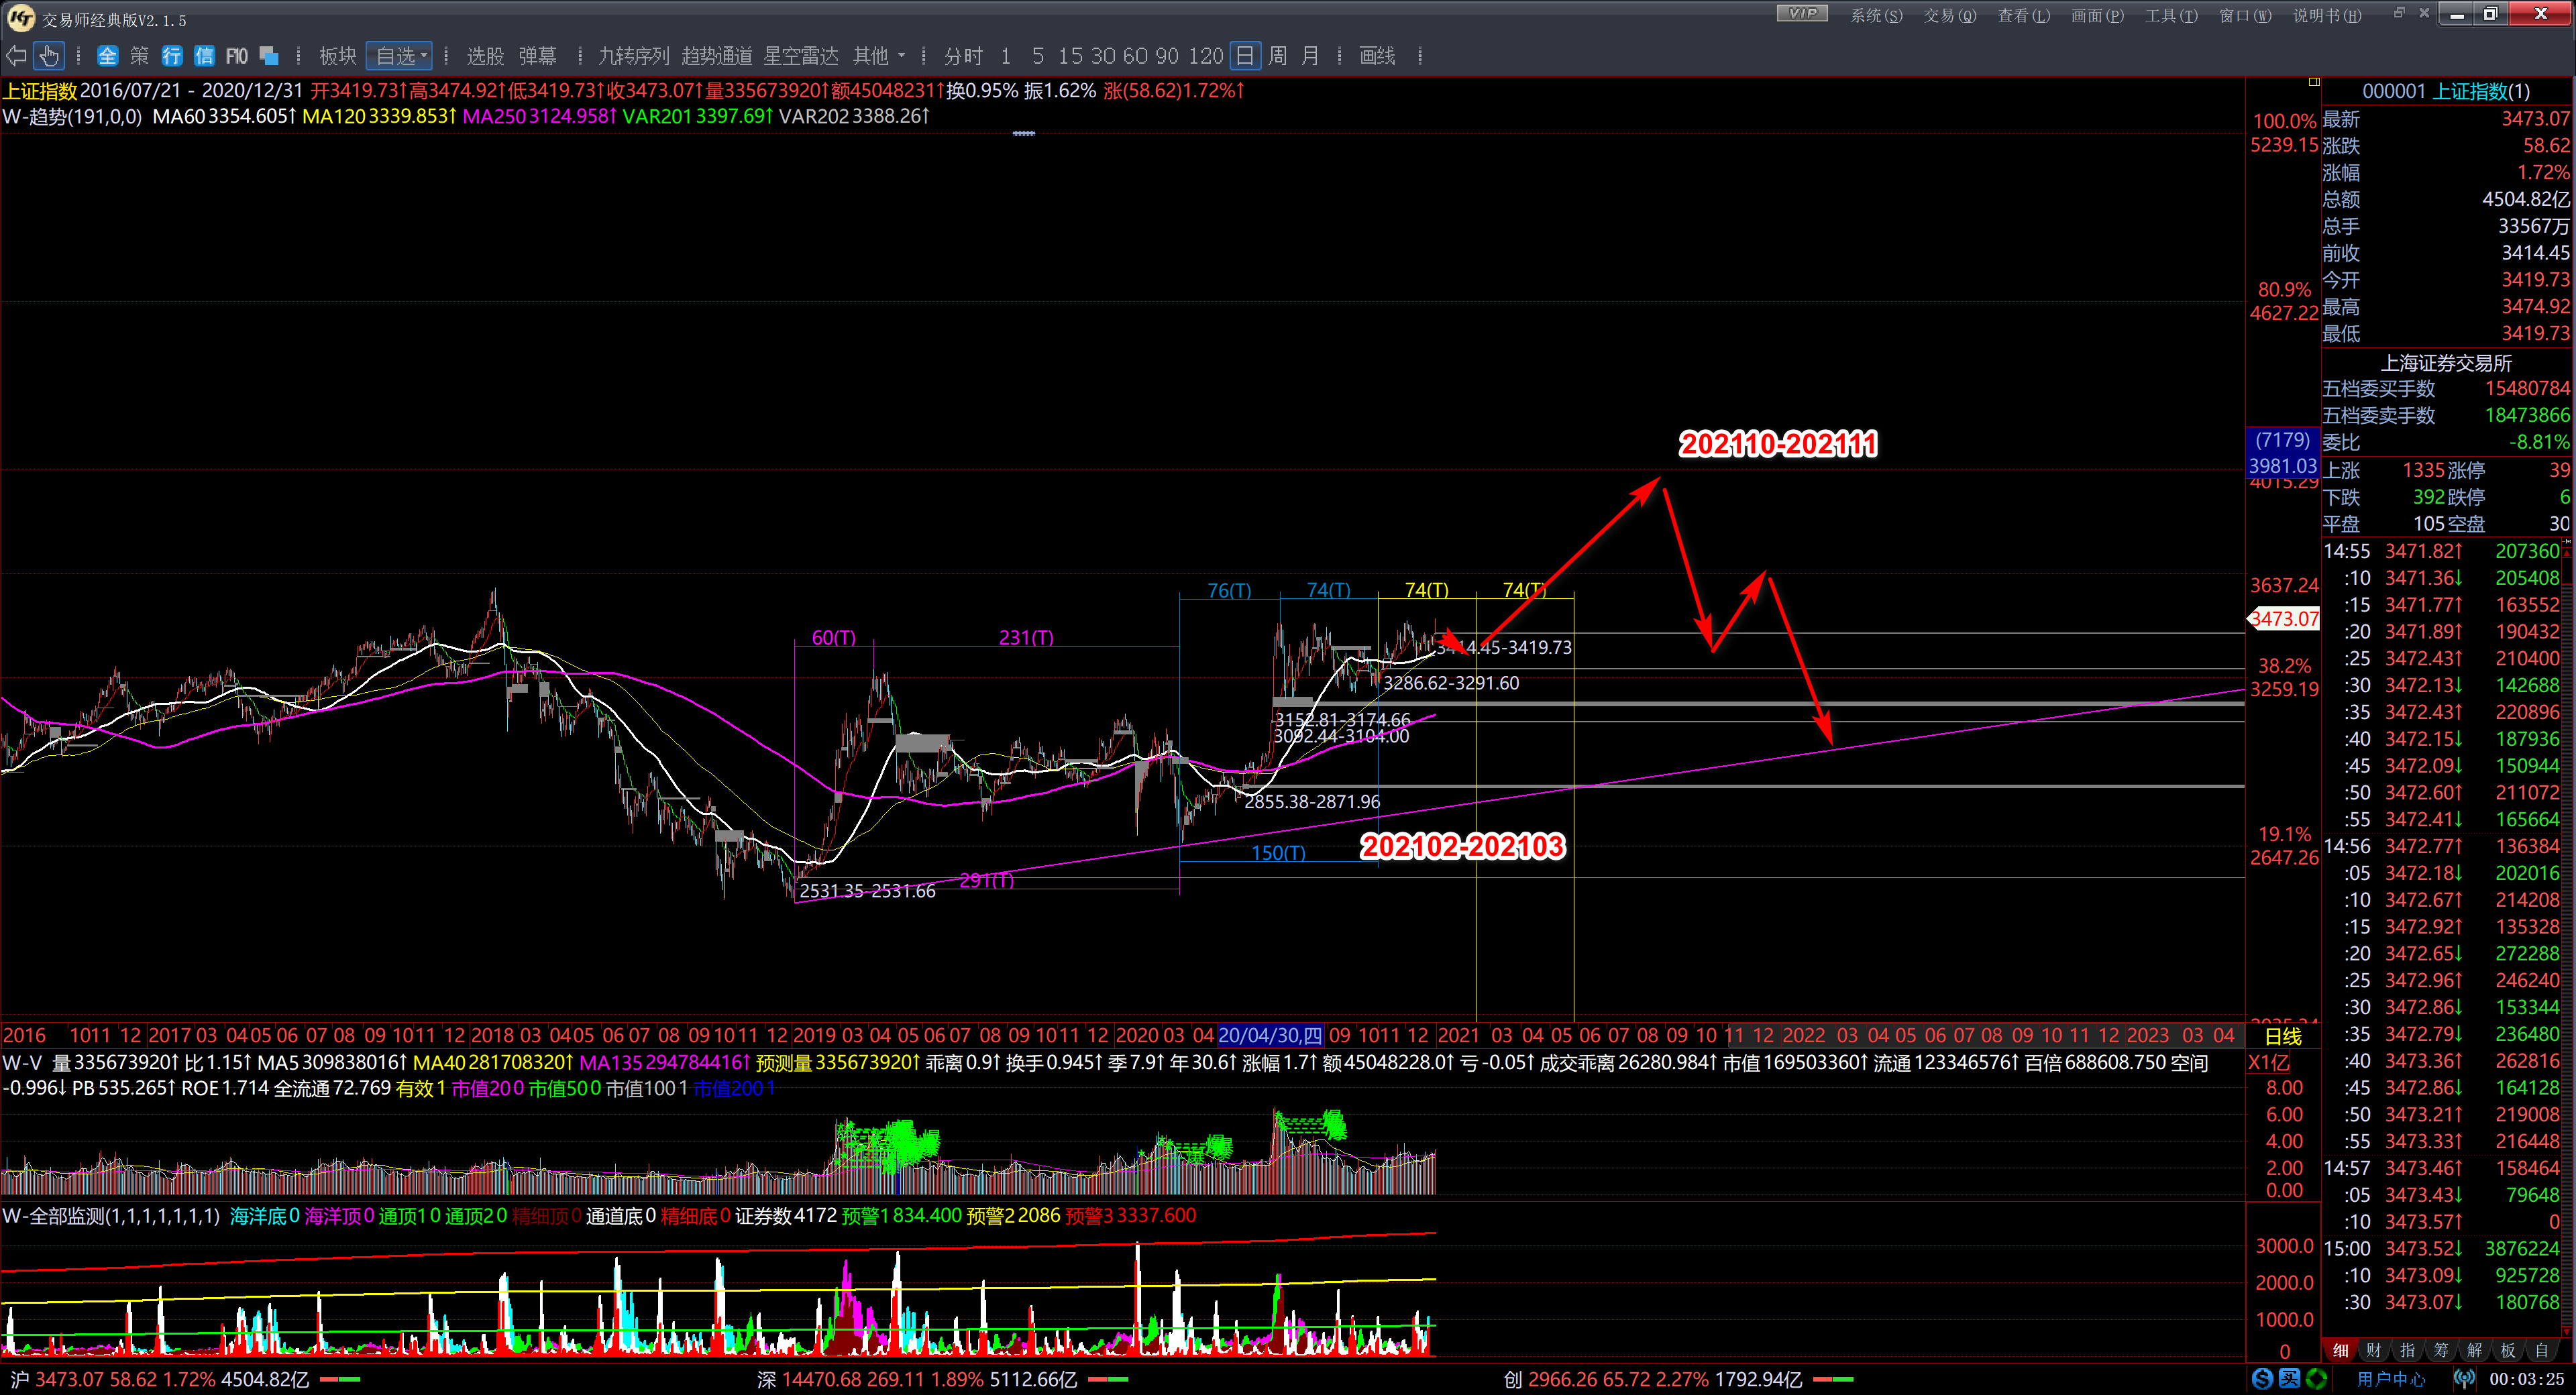This screenshot has width=2576, height=1395.
Task: Click the back arrow icon in toolbar
Action: pos(16,56)
